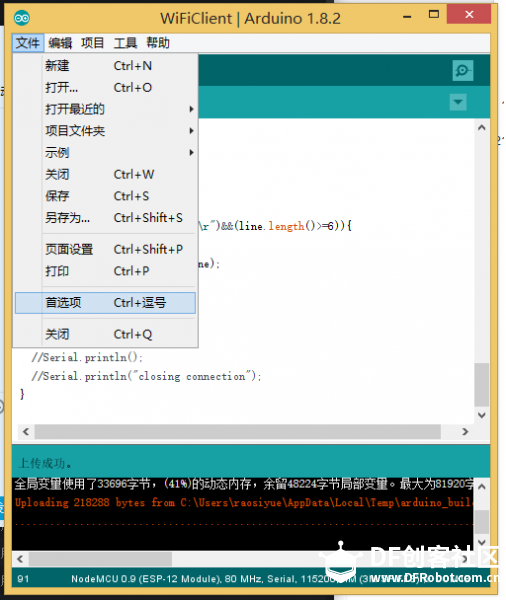Select 打印 in the file menu
The image size is (506, 600).
tap(105, 271)
